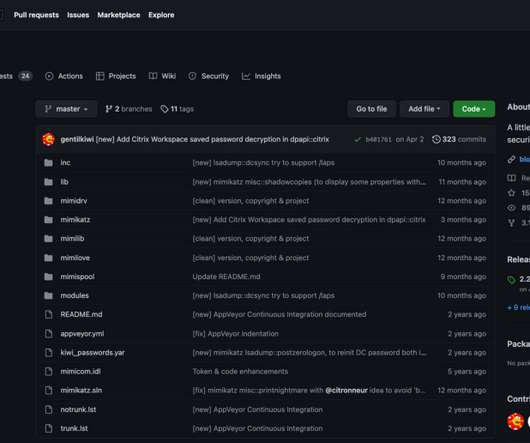
Task: Click contributor avatar under Contributors
Action: click(x=515, y=421)
